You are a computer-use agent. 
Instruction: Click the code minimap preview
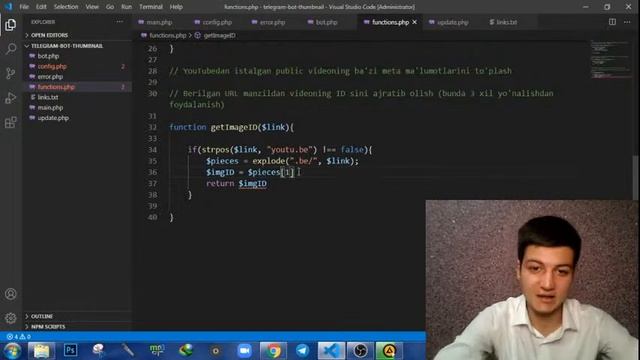pyautogui.click(x=610, y=60)
